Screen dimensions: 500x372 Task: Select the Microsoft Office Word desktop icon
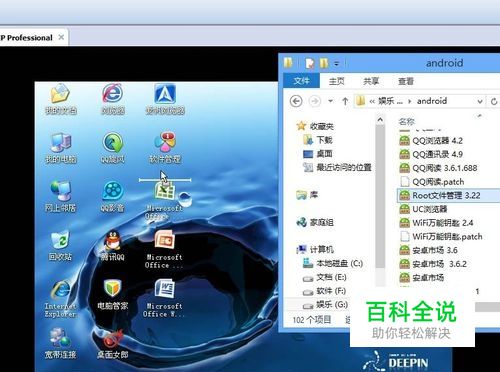(164, 298)
